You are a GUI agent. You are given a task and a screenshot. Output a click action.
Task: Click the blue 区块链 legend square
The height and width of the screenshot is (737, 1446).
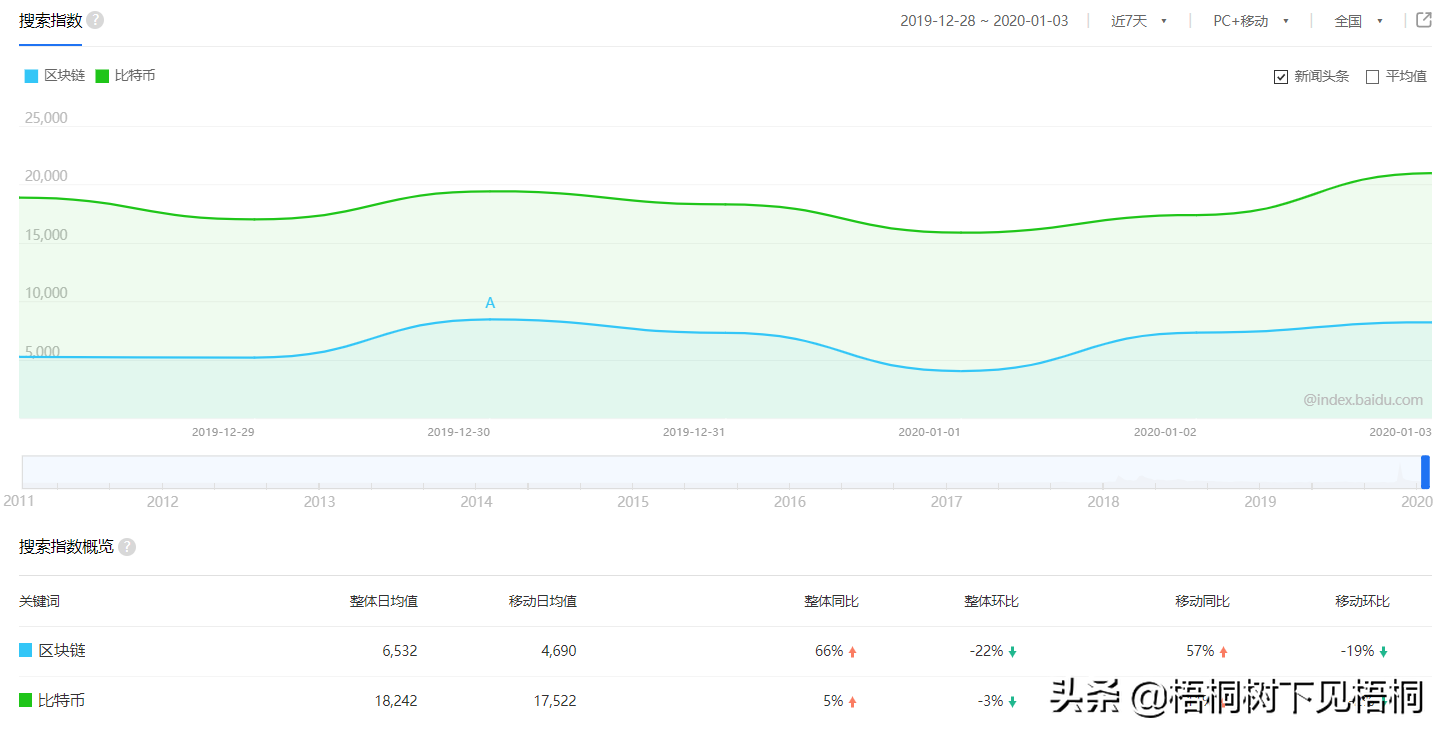31,76
